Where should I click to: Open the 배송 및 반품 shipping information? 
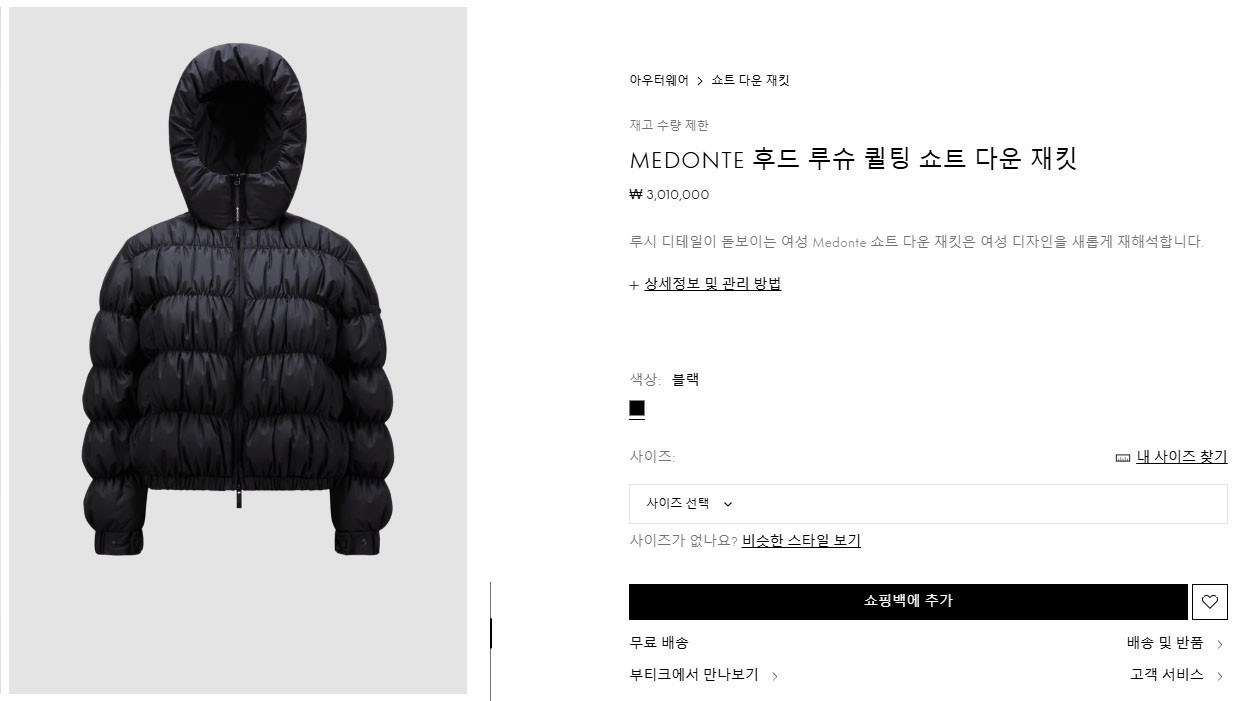(1165, 643)
